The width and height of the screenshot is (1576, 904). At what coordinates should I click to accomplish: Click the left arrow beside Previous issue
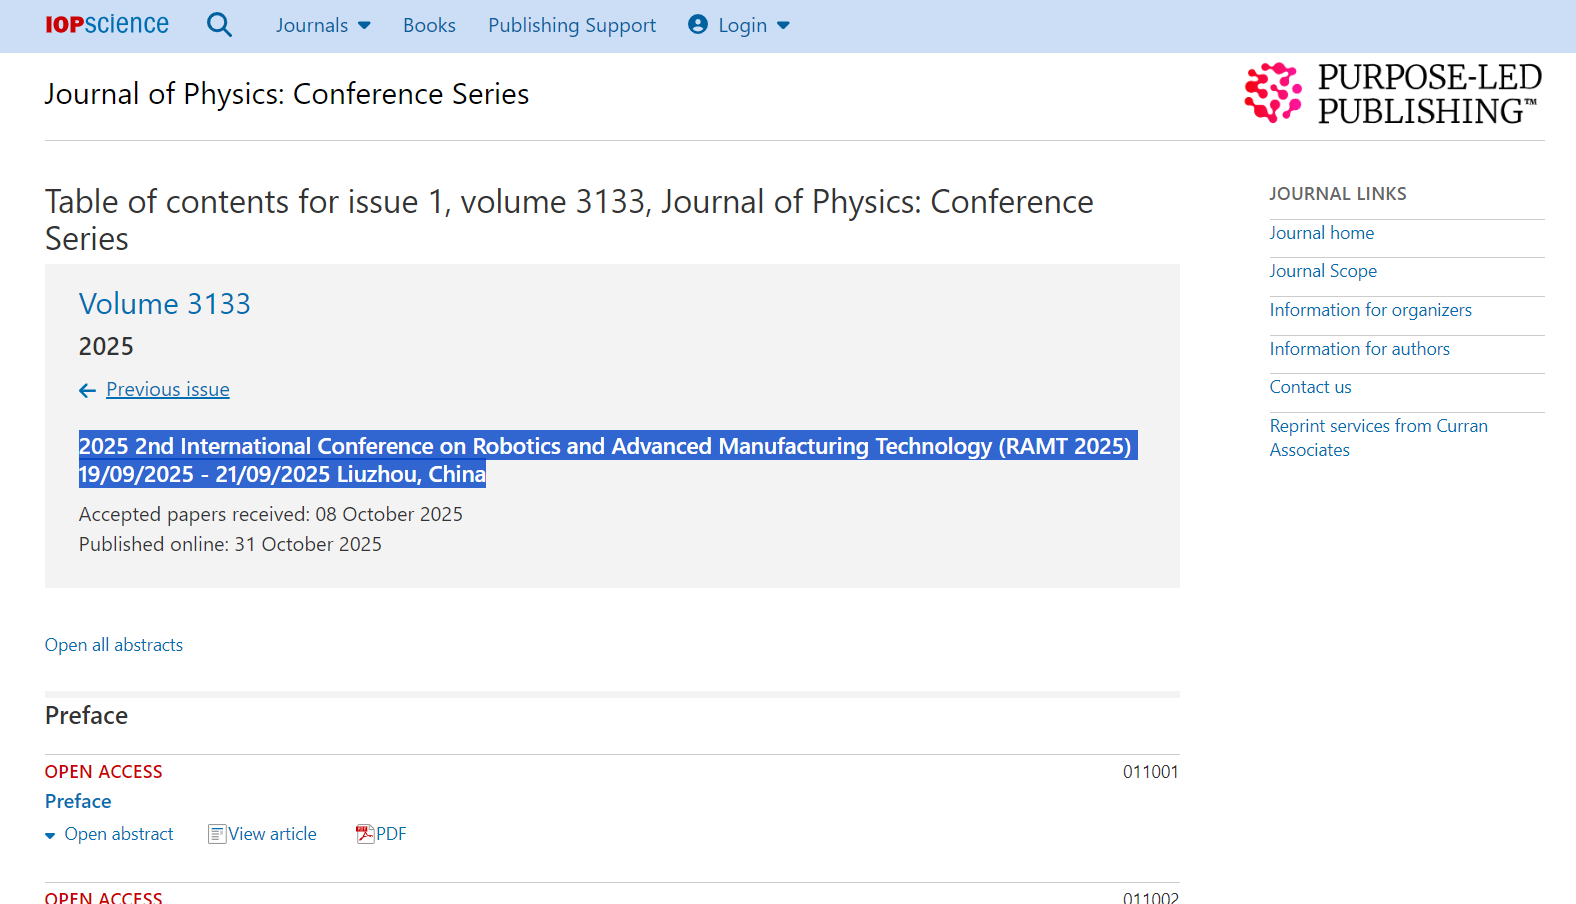pyautogui.click(x=88, y=390)
